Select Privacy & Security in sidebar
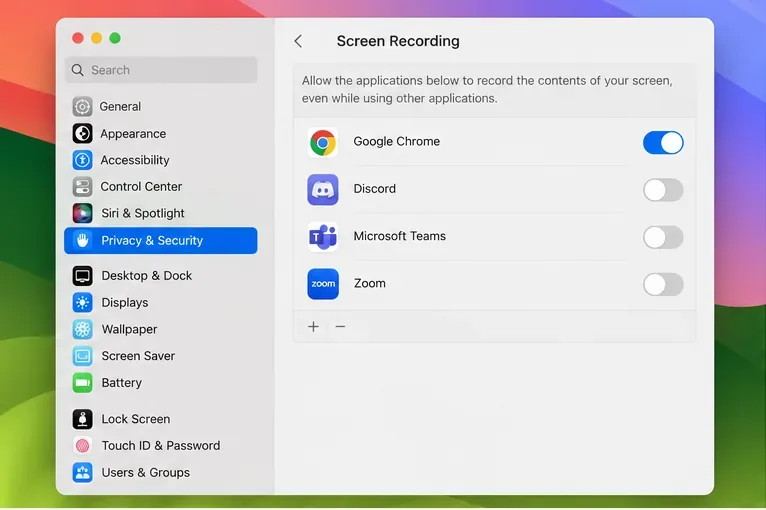Viewport: 766px width, 510px height. (161, 240)
